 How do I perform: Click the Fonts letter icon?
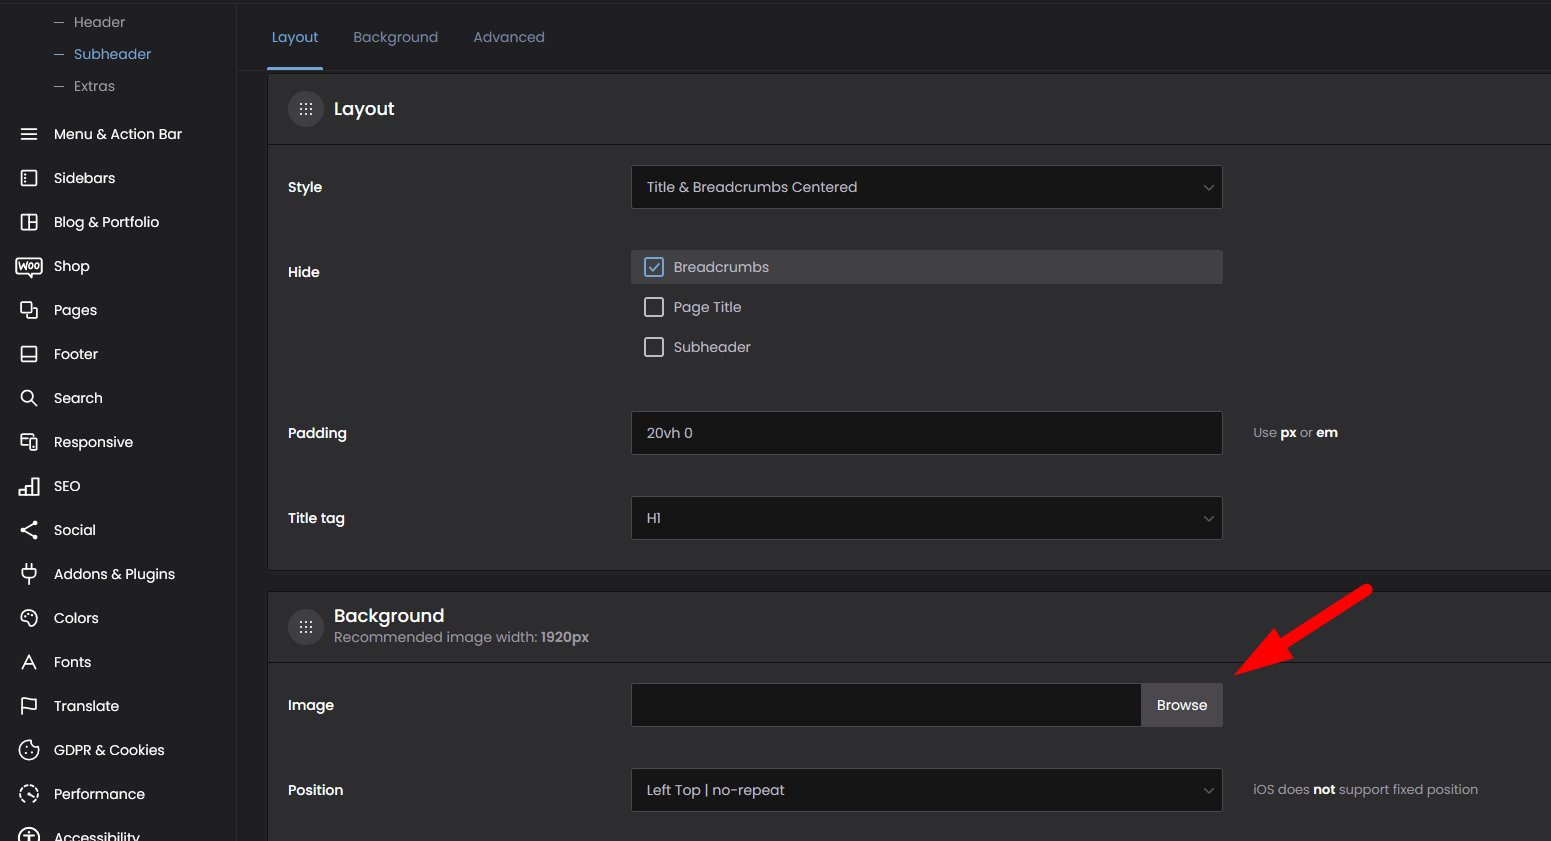click(29, 662)
